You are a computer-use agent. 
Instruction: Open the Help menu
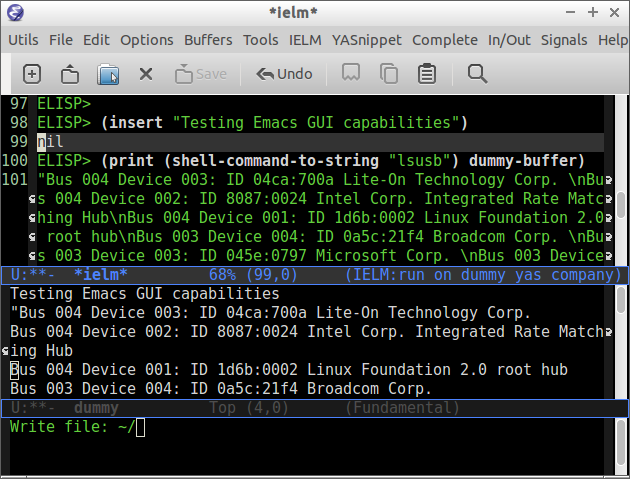tap(613, 40)
